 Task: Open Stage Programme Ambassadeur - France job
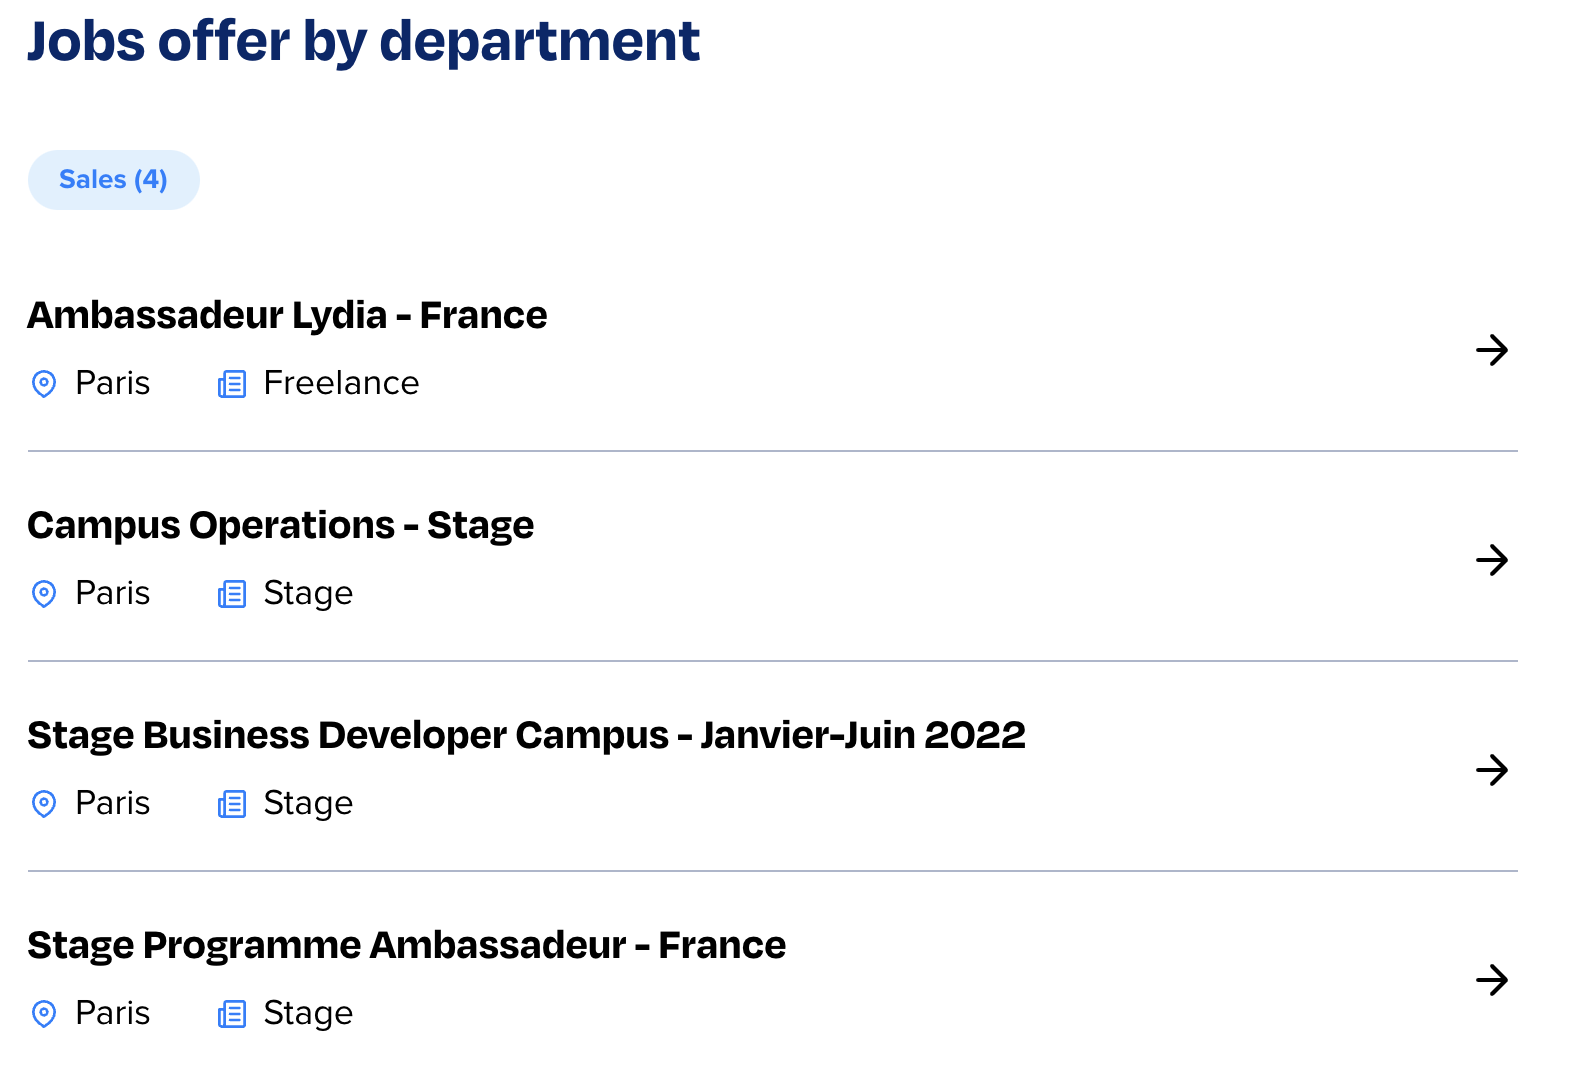[406, 945]
